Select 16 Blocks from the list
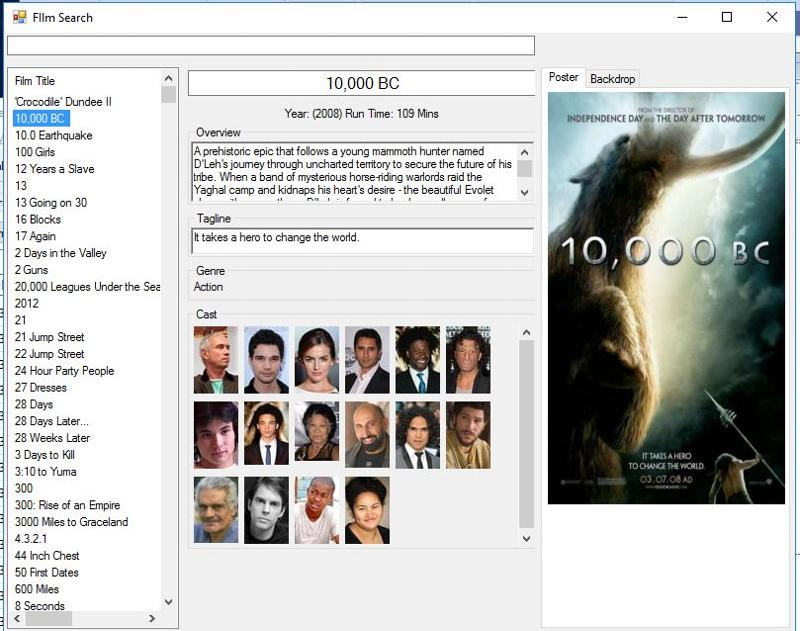This screenshot has height=631, width=800. (38, 219)
